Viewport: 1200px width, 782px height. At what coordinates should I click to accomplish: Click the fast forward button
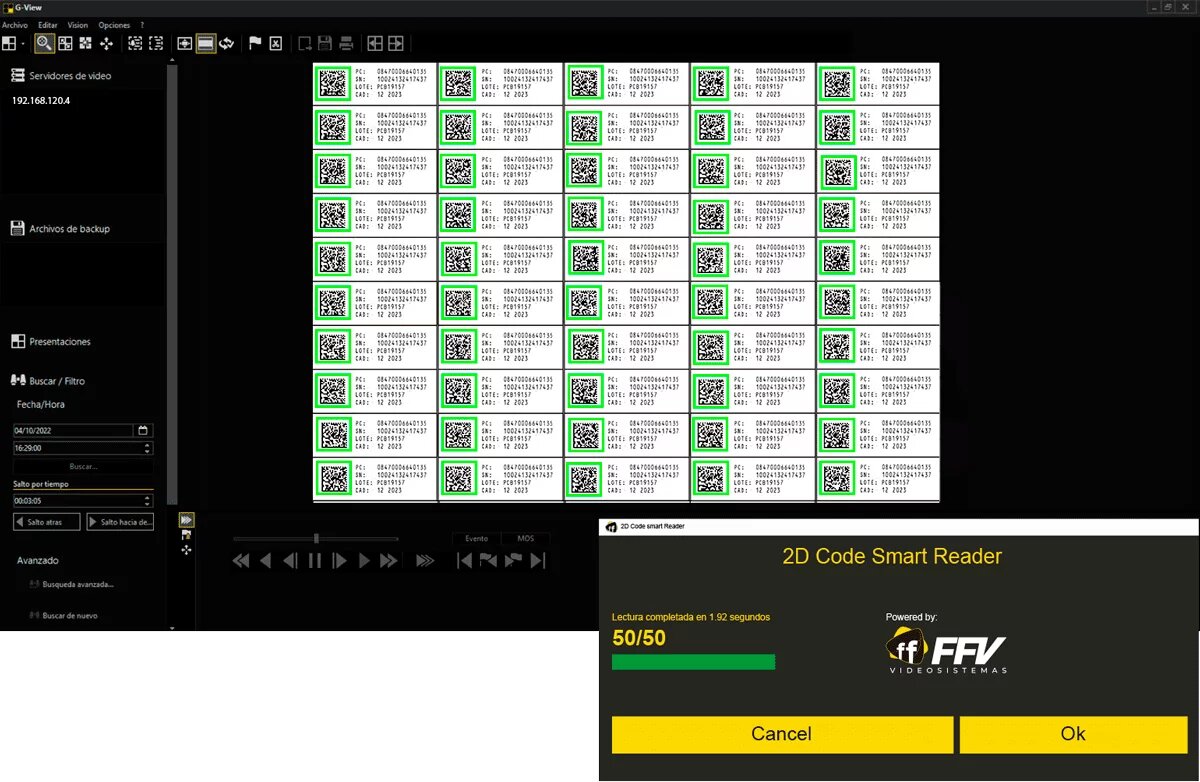(388, 562)
